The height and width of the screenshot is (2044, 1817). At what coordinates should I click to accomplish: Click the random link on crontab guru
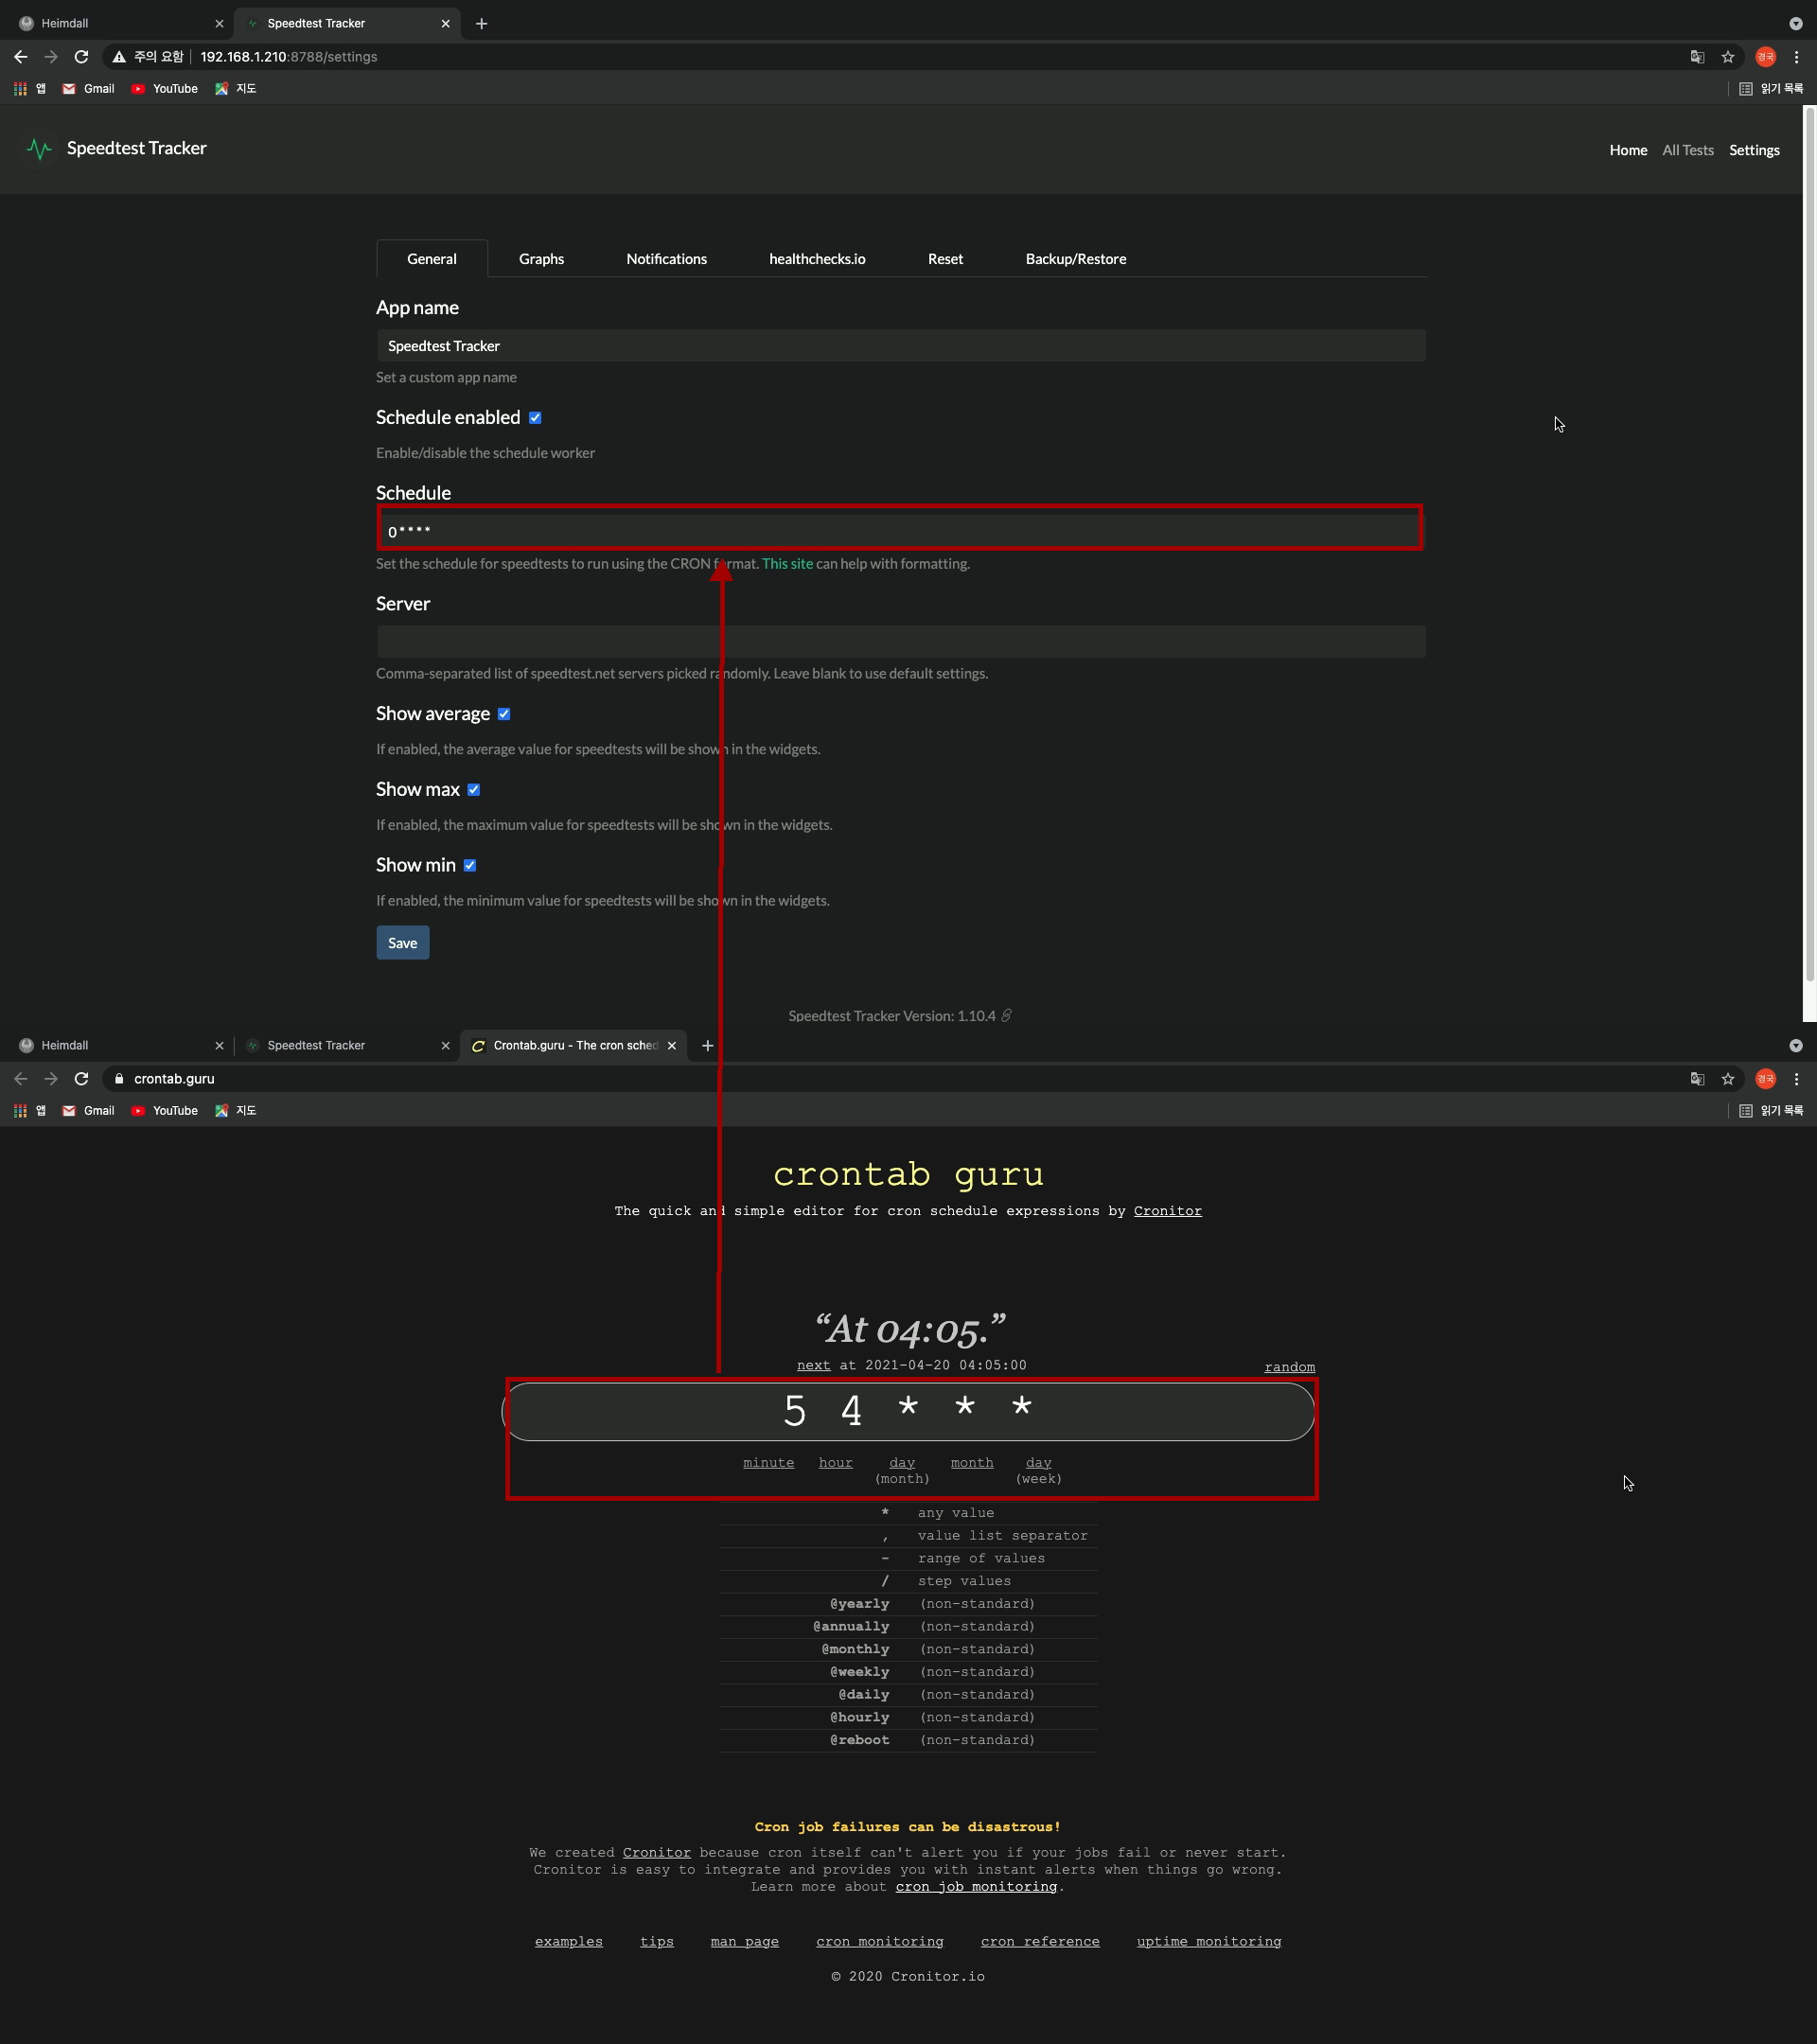click(1289, 1367)
